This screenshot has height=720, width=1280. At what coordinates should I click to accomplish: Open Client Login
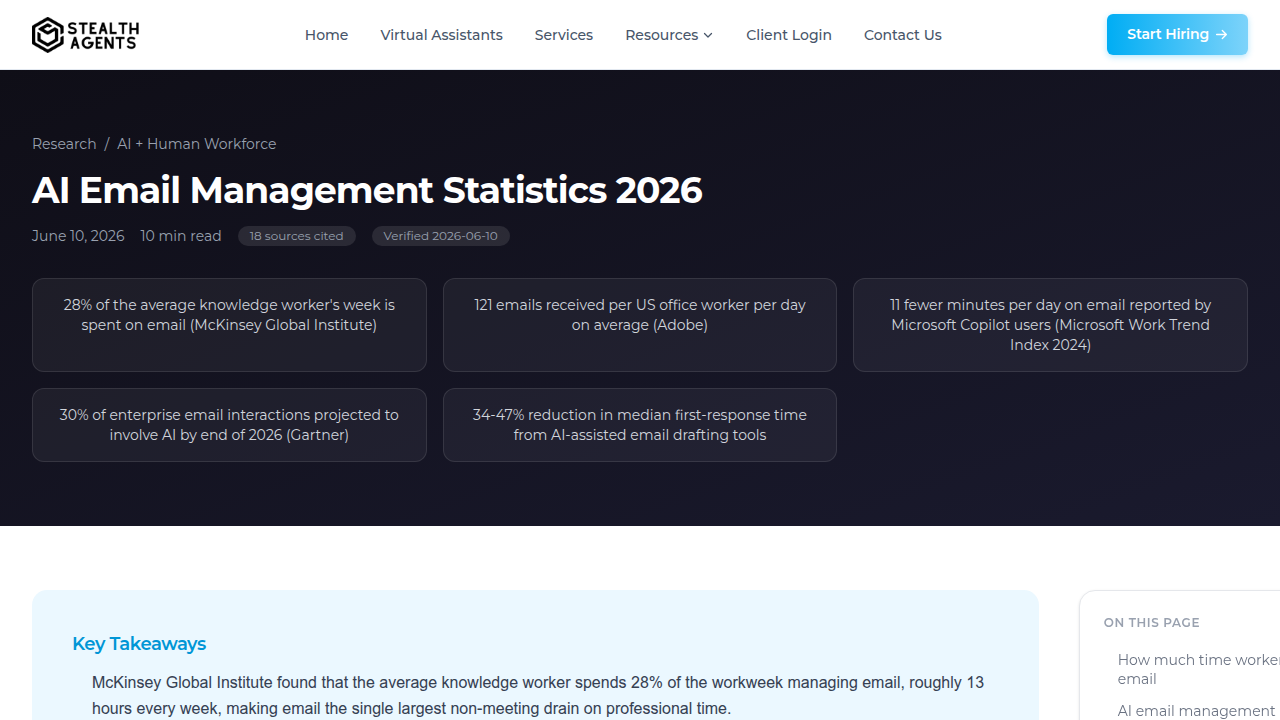tap(788, 35)
